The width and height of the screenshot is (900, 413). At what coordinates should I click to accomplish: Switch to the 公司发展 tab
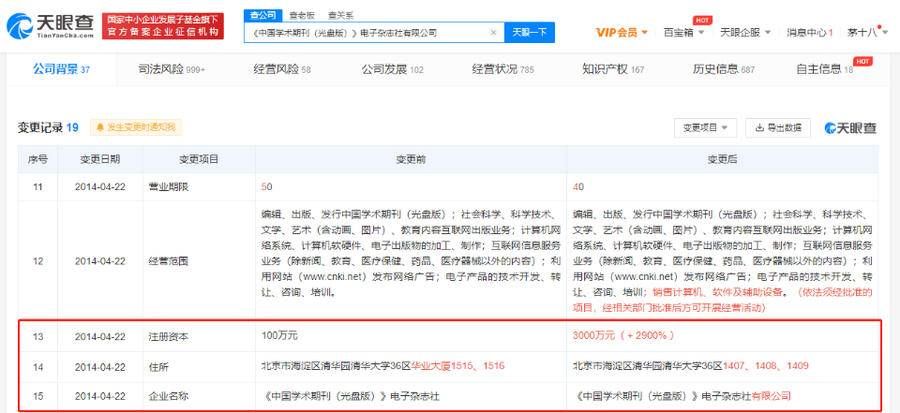click(392, 70)
